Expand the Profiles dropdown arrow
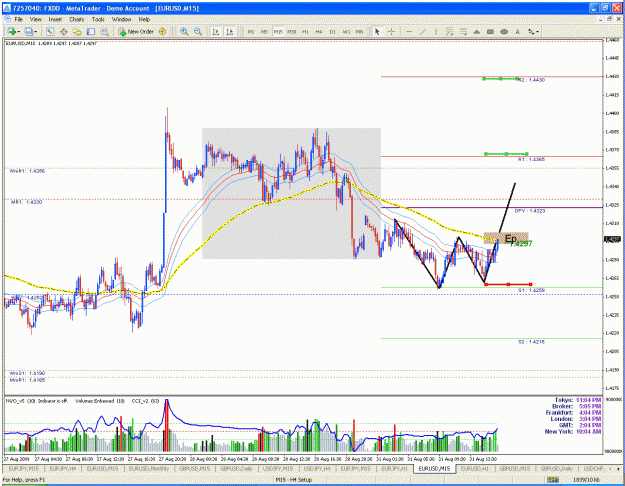Viewport: 625px width, 486px height. 35,31
